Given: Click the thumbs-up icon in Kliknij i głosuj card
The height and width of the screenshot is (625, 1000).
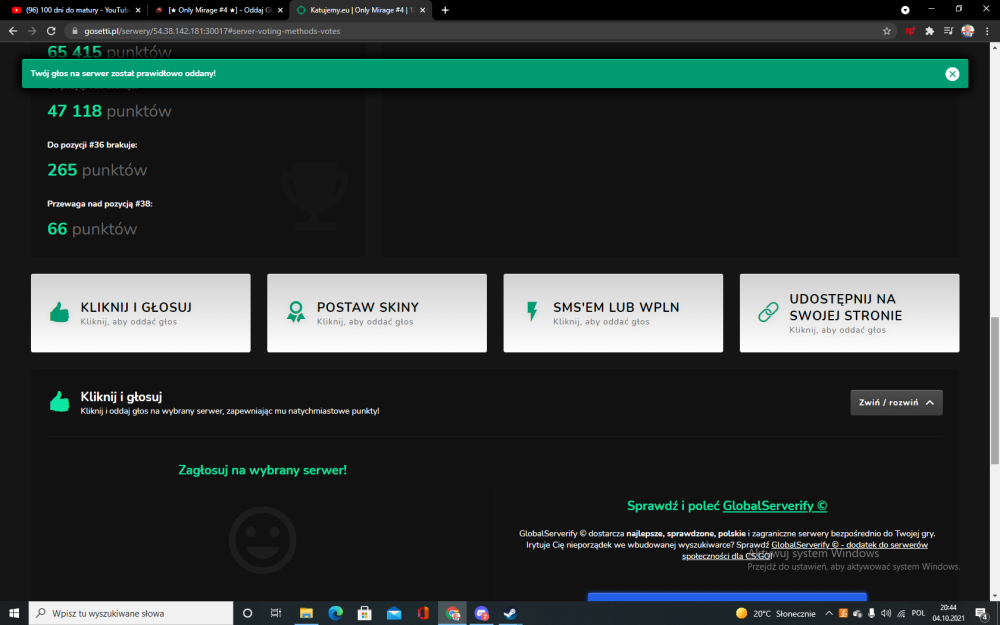Looking at the screenshot, I should coord(59,312).
